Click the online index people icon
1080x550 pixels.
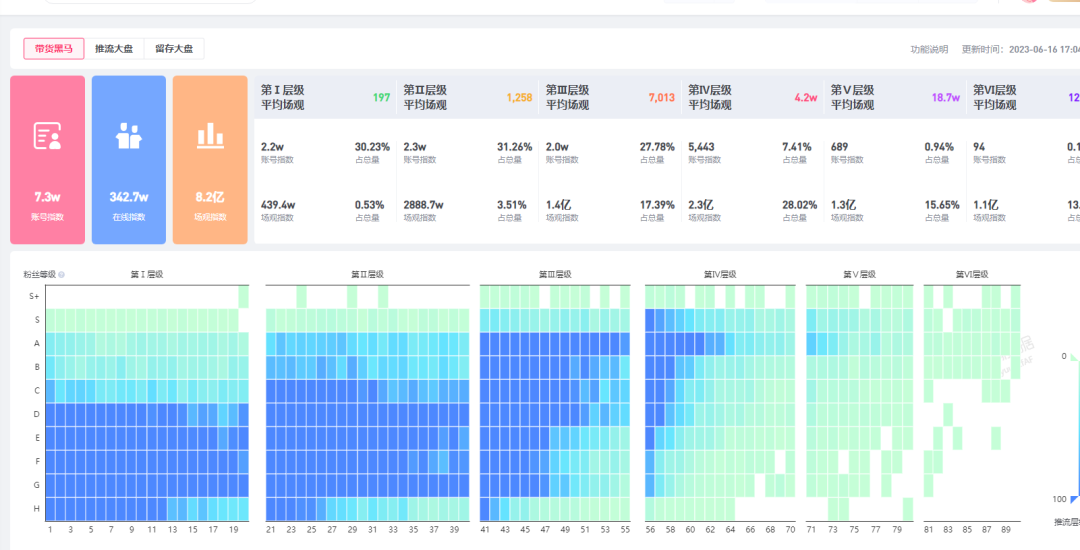tap(129, 136)
